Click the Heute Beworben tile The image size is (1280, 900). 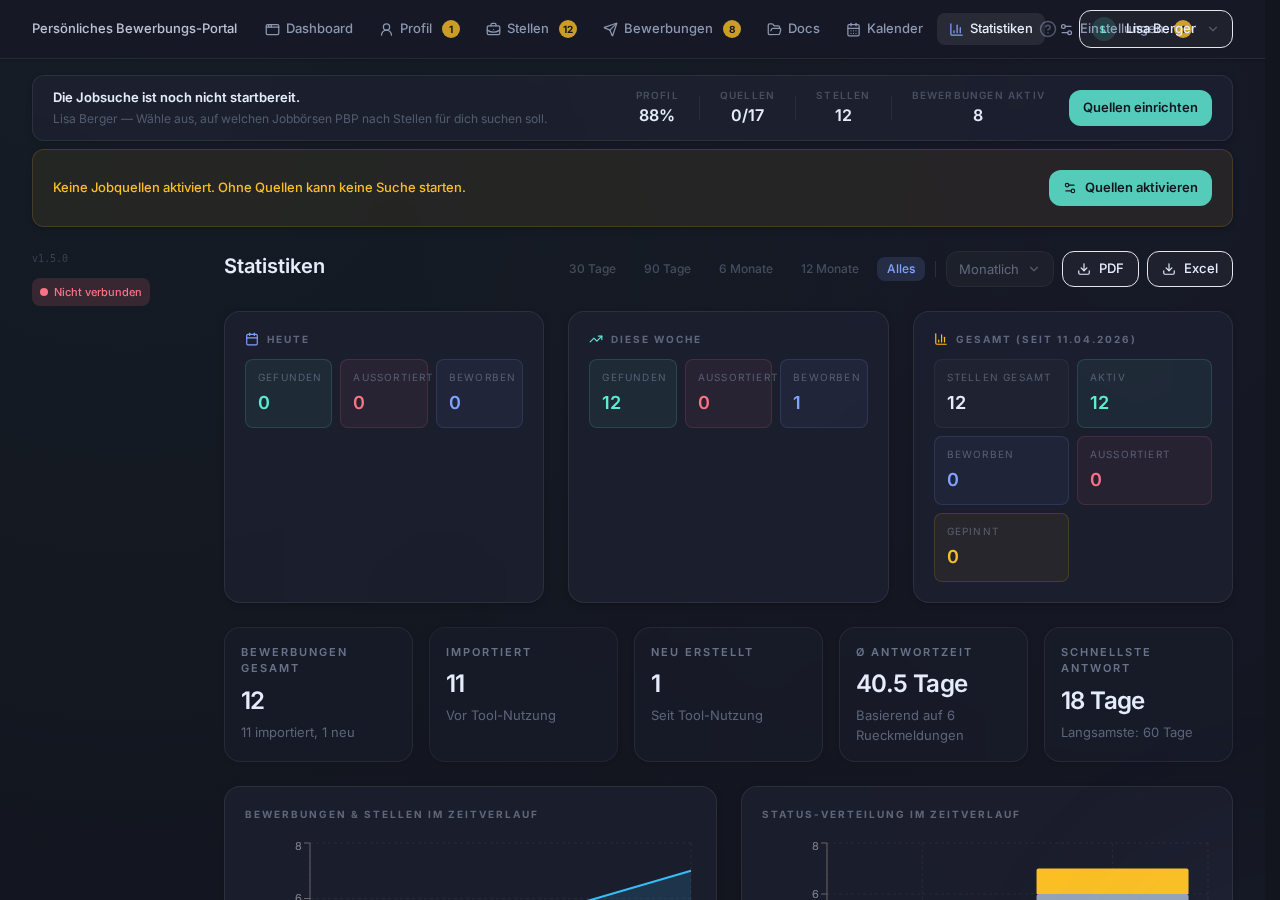tap(479, 393)
